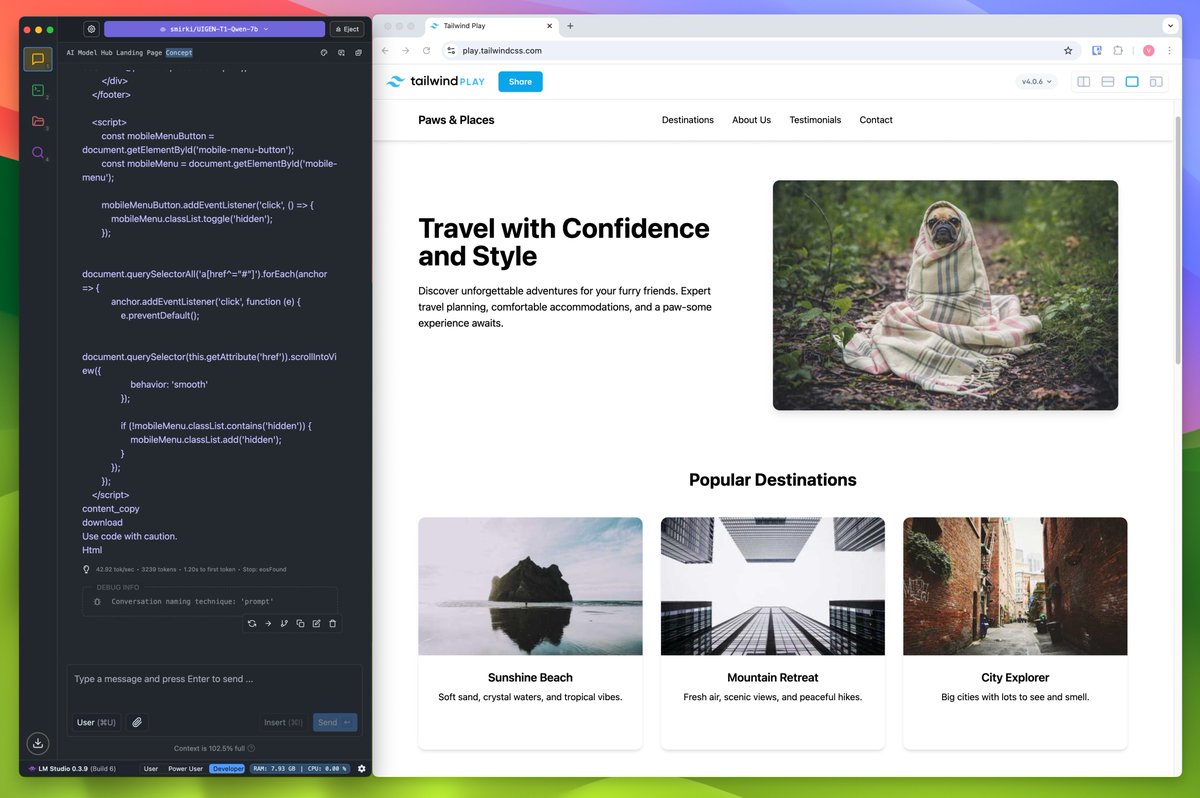Open Tailwind version v4.0.6 dropdown
The height and width of the screenshot is (798, 1200).
(x=1036, y=81)
